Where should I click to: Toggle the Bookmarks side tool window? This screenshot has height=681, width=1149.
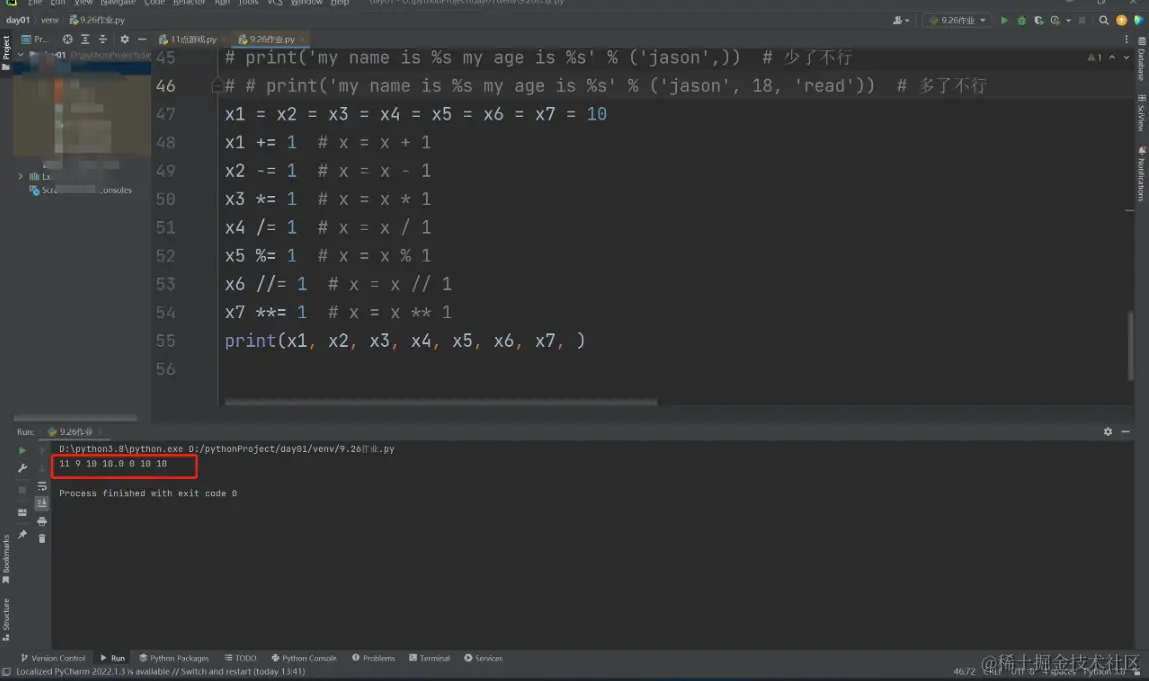click(x=6, y=559)
